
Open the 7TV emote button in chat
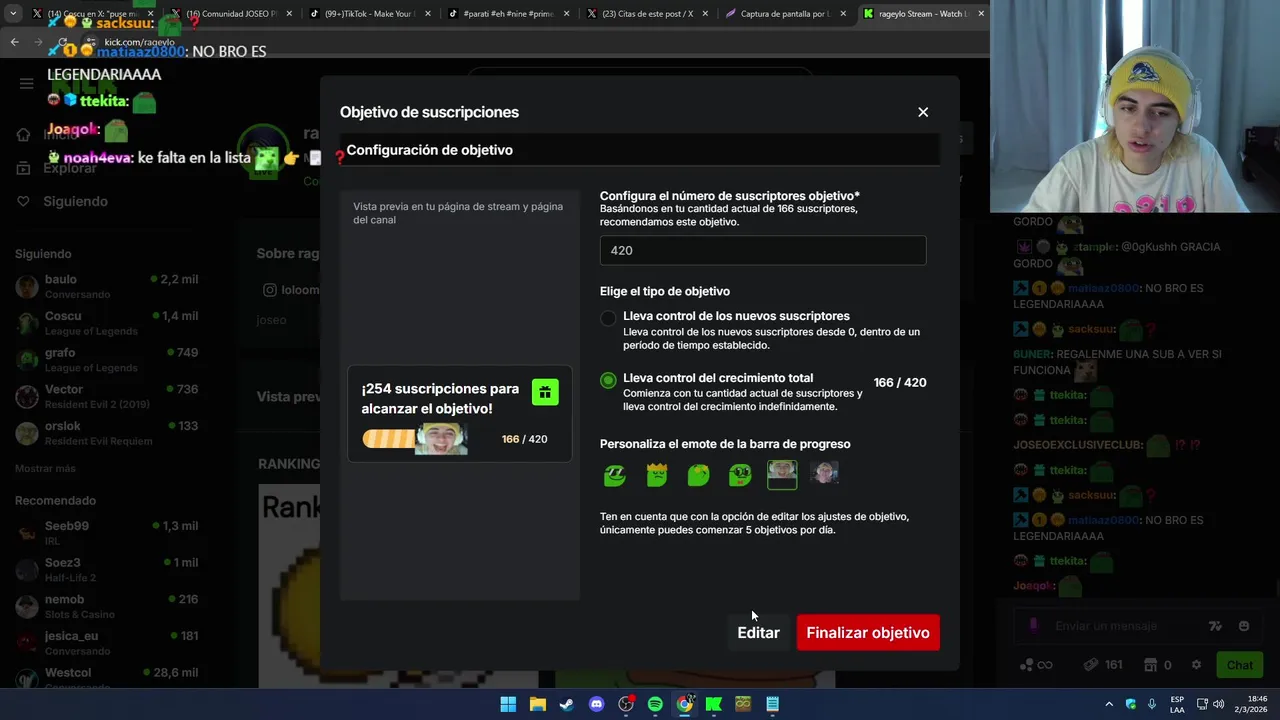coord(1215,626)
